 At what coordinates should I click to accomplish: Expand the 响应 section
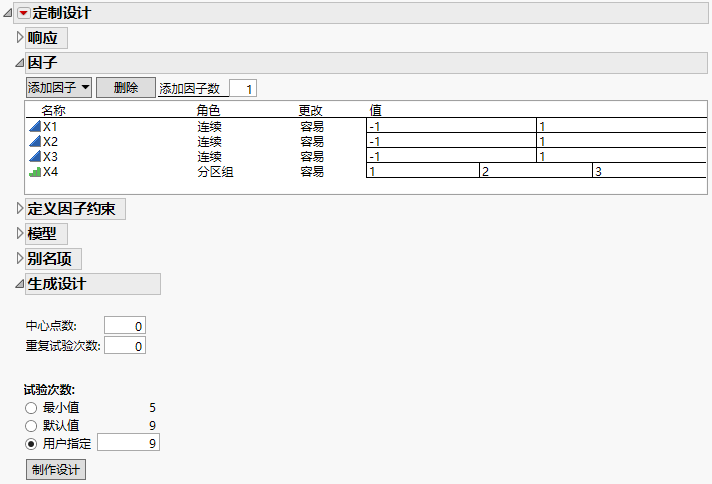(20, 37)
